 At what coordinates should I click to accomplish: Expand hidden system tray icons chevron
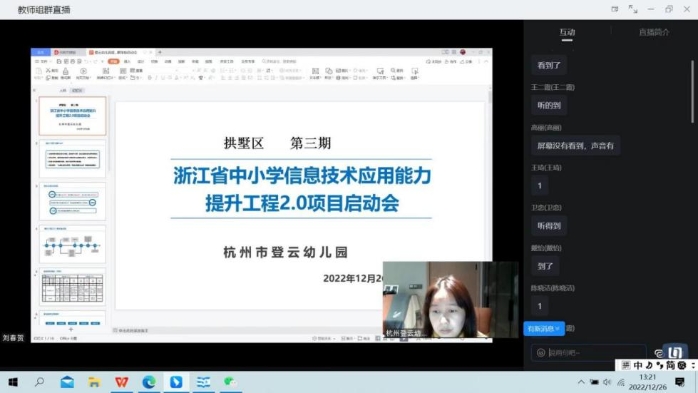[x=581, y=382]
